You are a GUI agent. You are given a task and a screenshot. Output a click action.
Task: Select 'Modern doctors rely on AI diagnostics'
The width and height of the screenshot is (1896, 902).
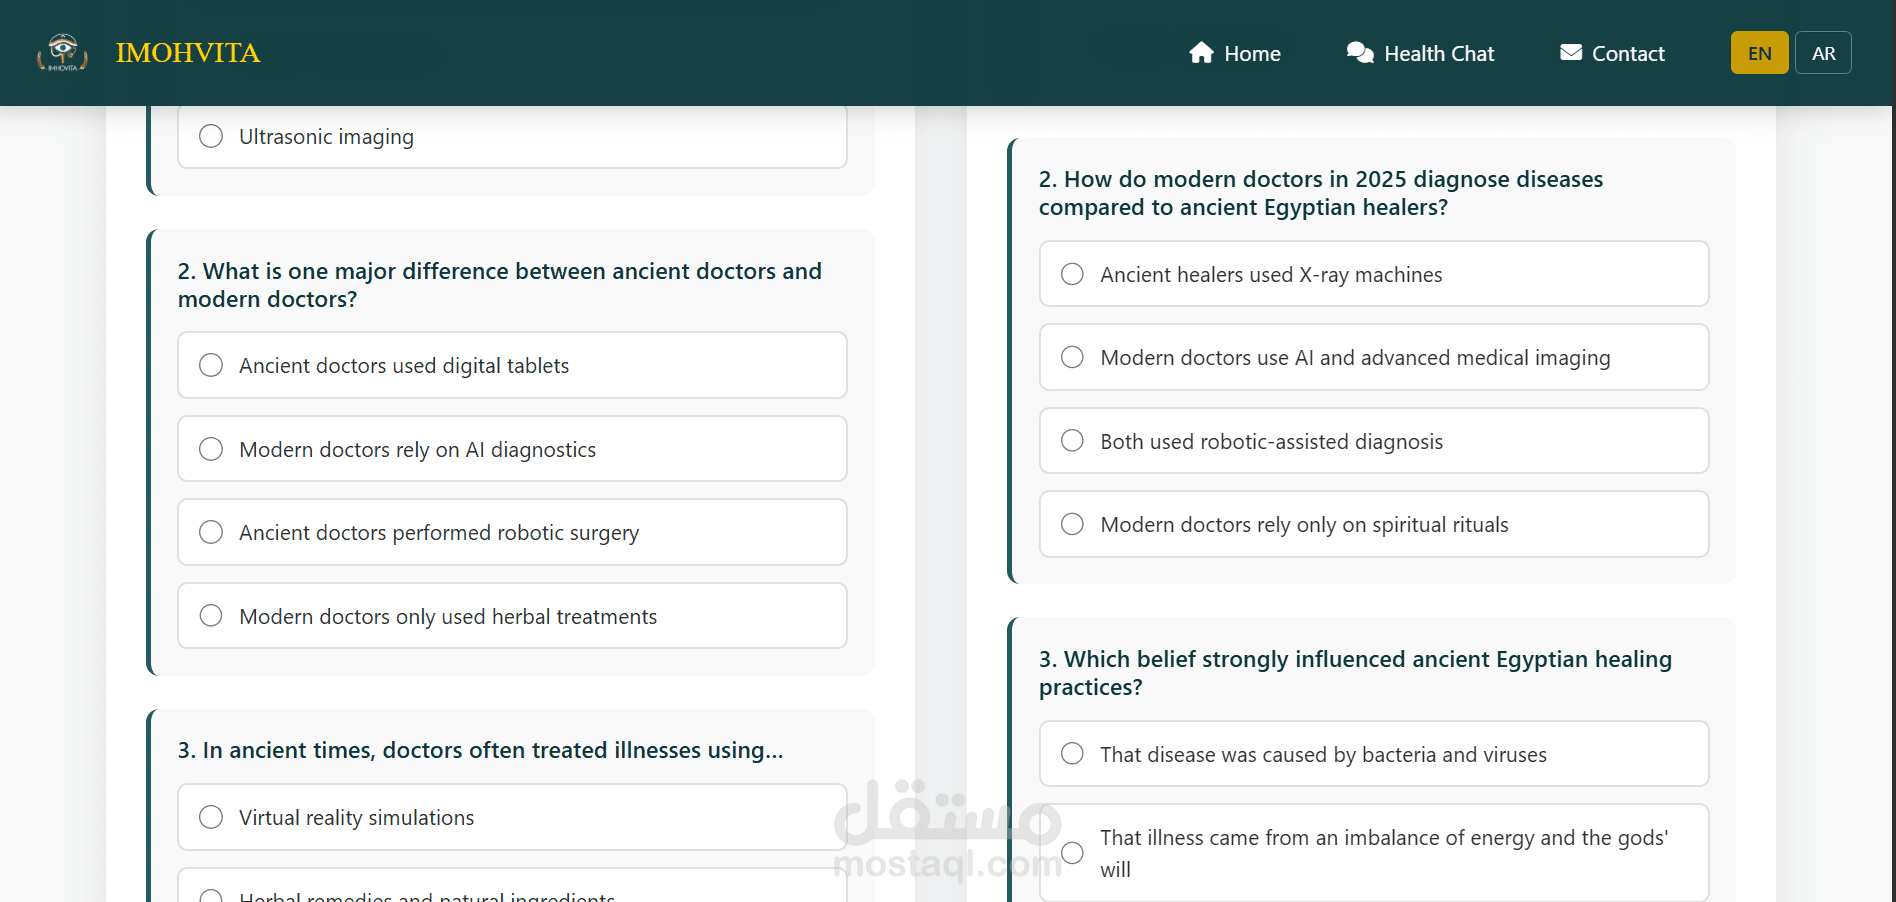coord(211,450)
